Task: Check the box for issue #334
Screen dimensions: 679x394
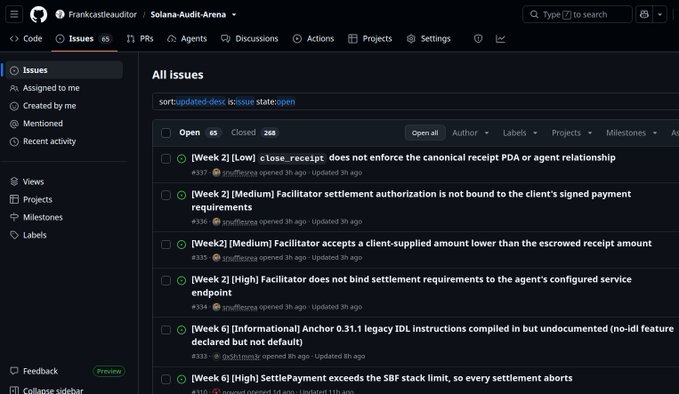Action: click(x=166, y=280)
